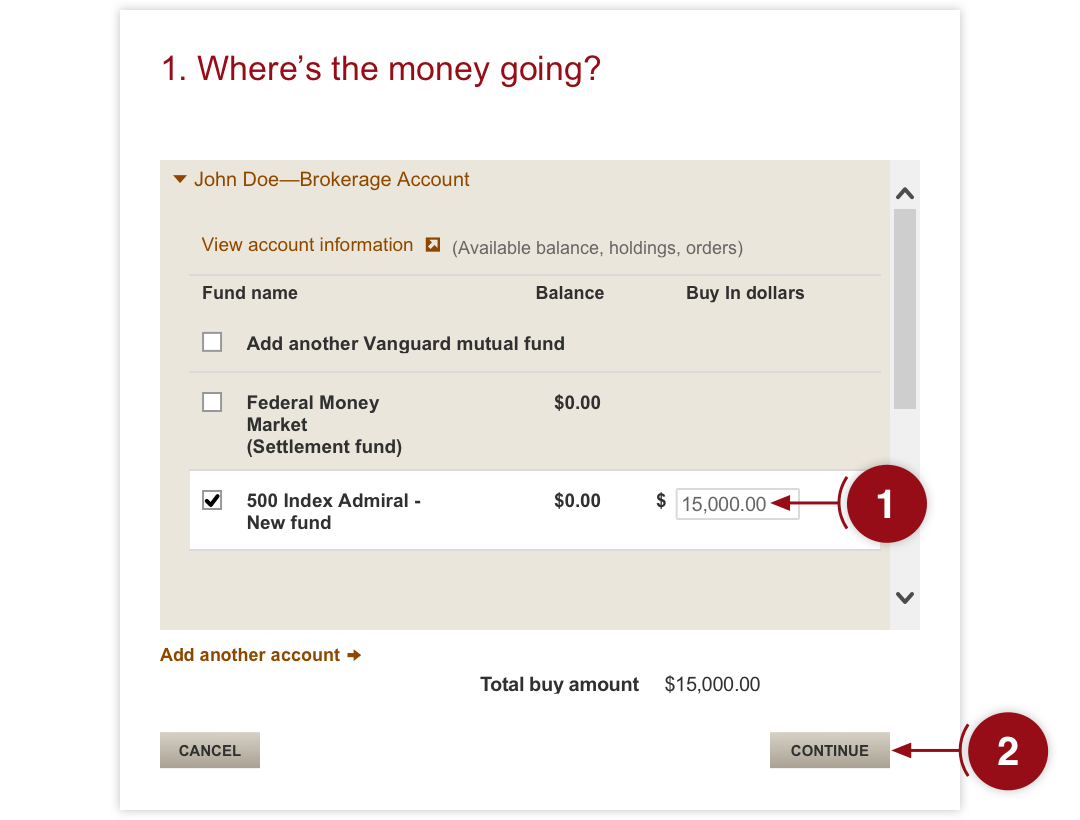Click the Total buy amount value
This screenshot has height=820, width=1080.
click(x=712, y=684)
